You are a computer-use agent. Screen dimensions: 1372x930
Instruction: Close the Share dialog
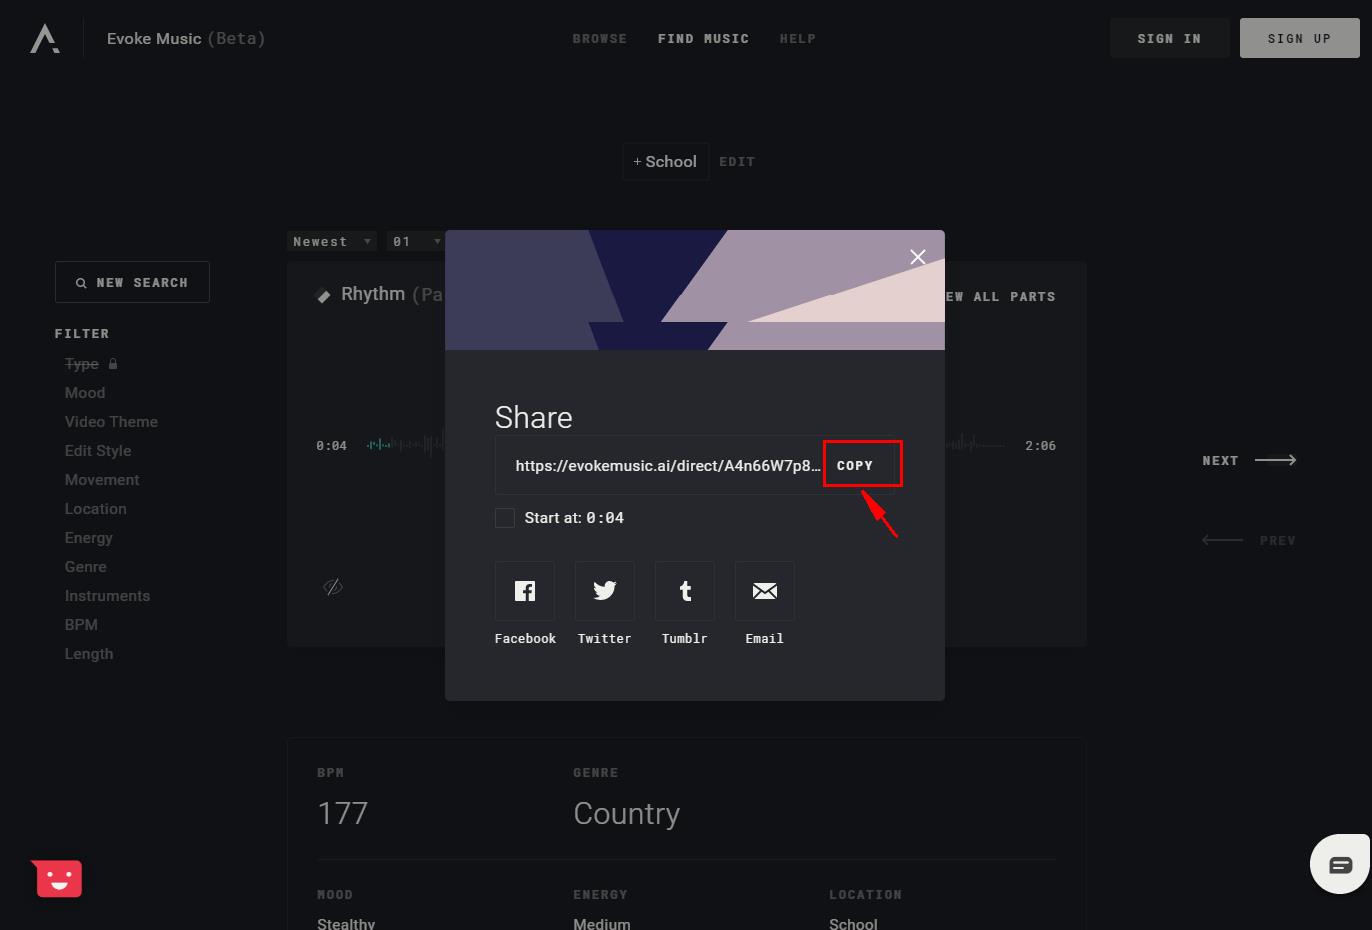tap(918, 257)
